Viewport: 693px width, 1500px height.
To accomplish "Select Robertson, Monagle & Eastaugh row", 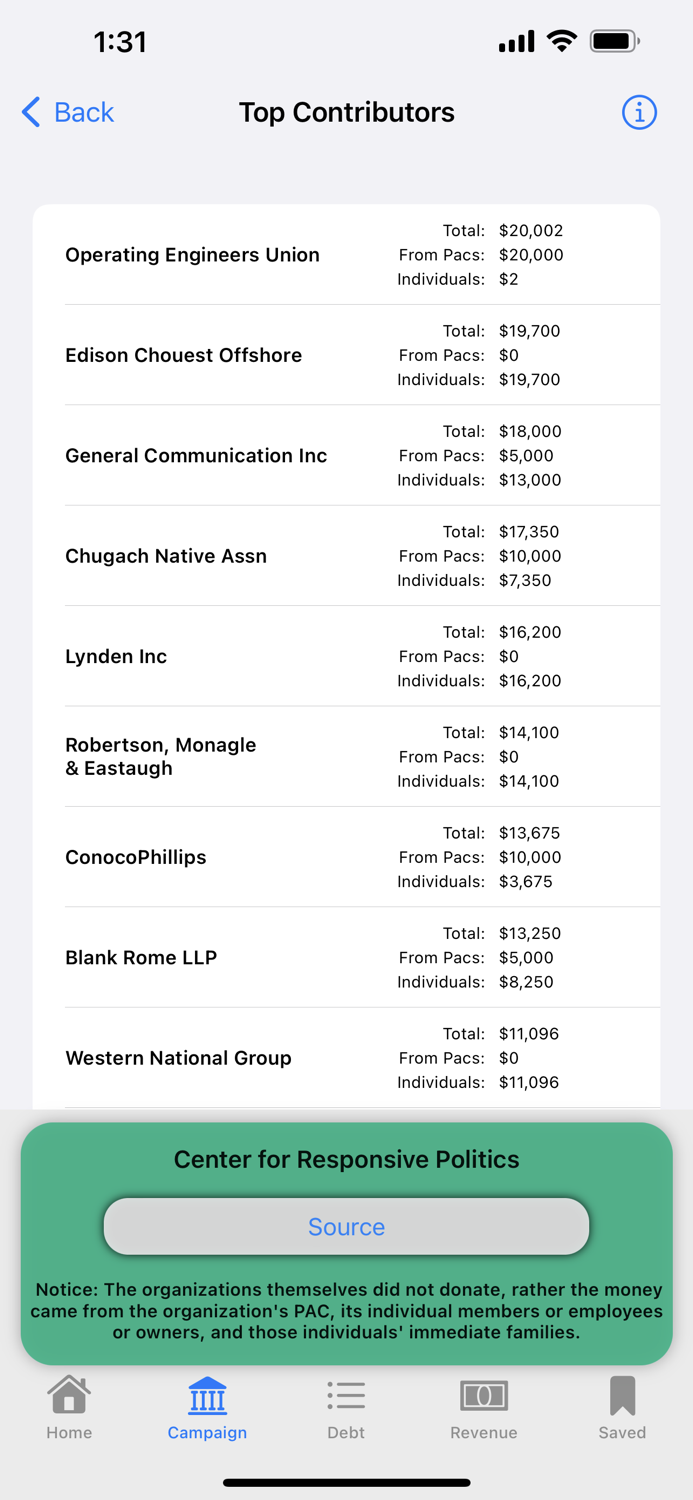I will [160, 757].
